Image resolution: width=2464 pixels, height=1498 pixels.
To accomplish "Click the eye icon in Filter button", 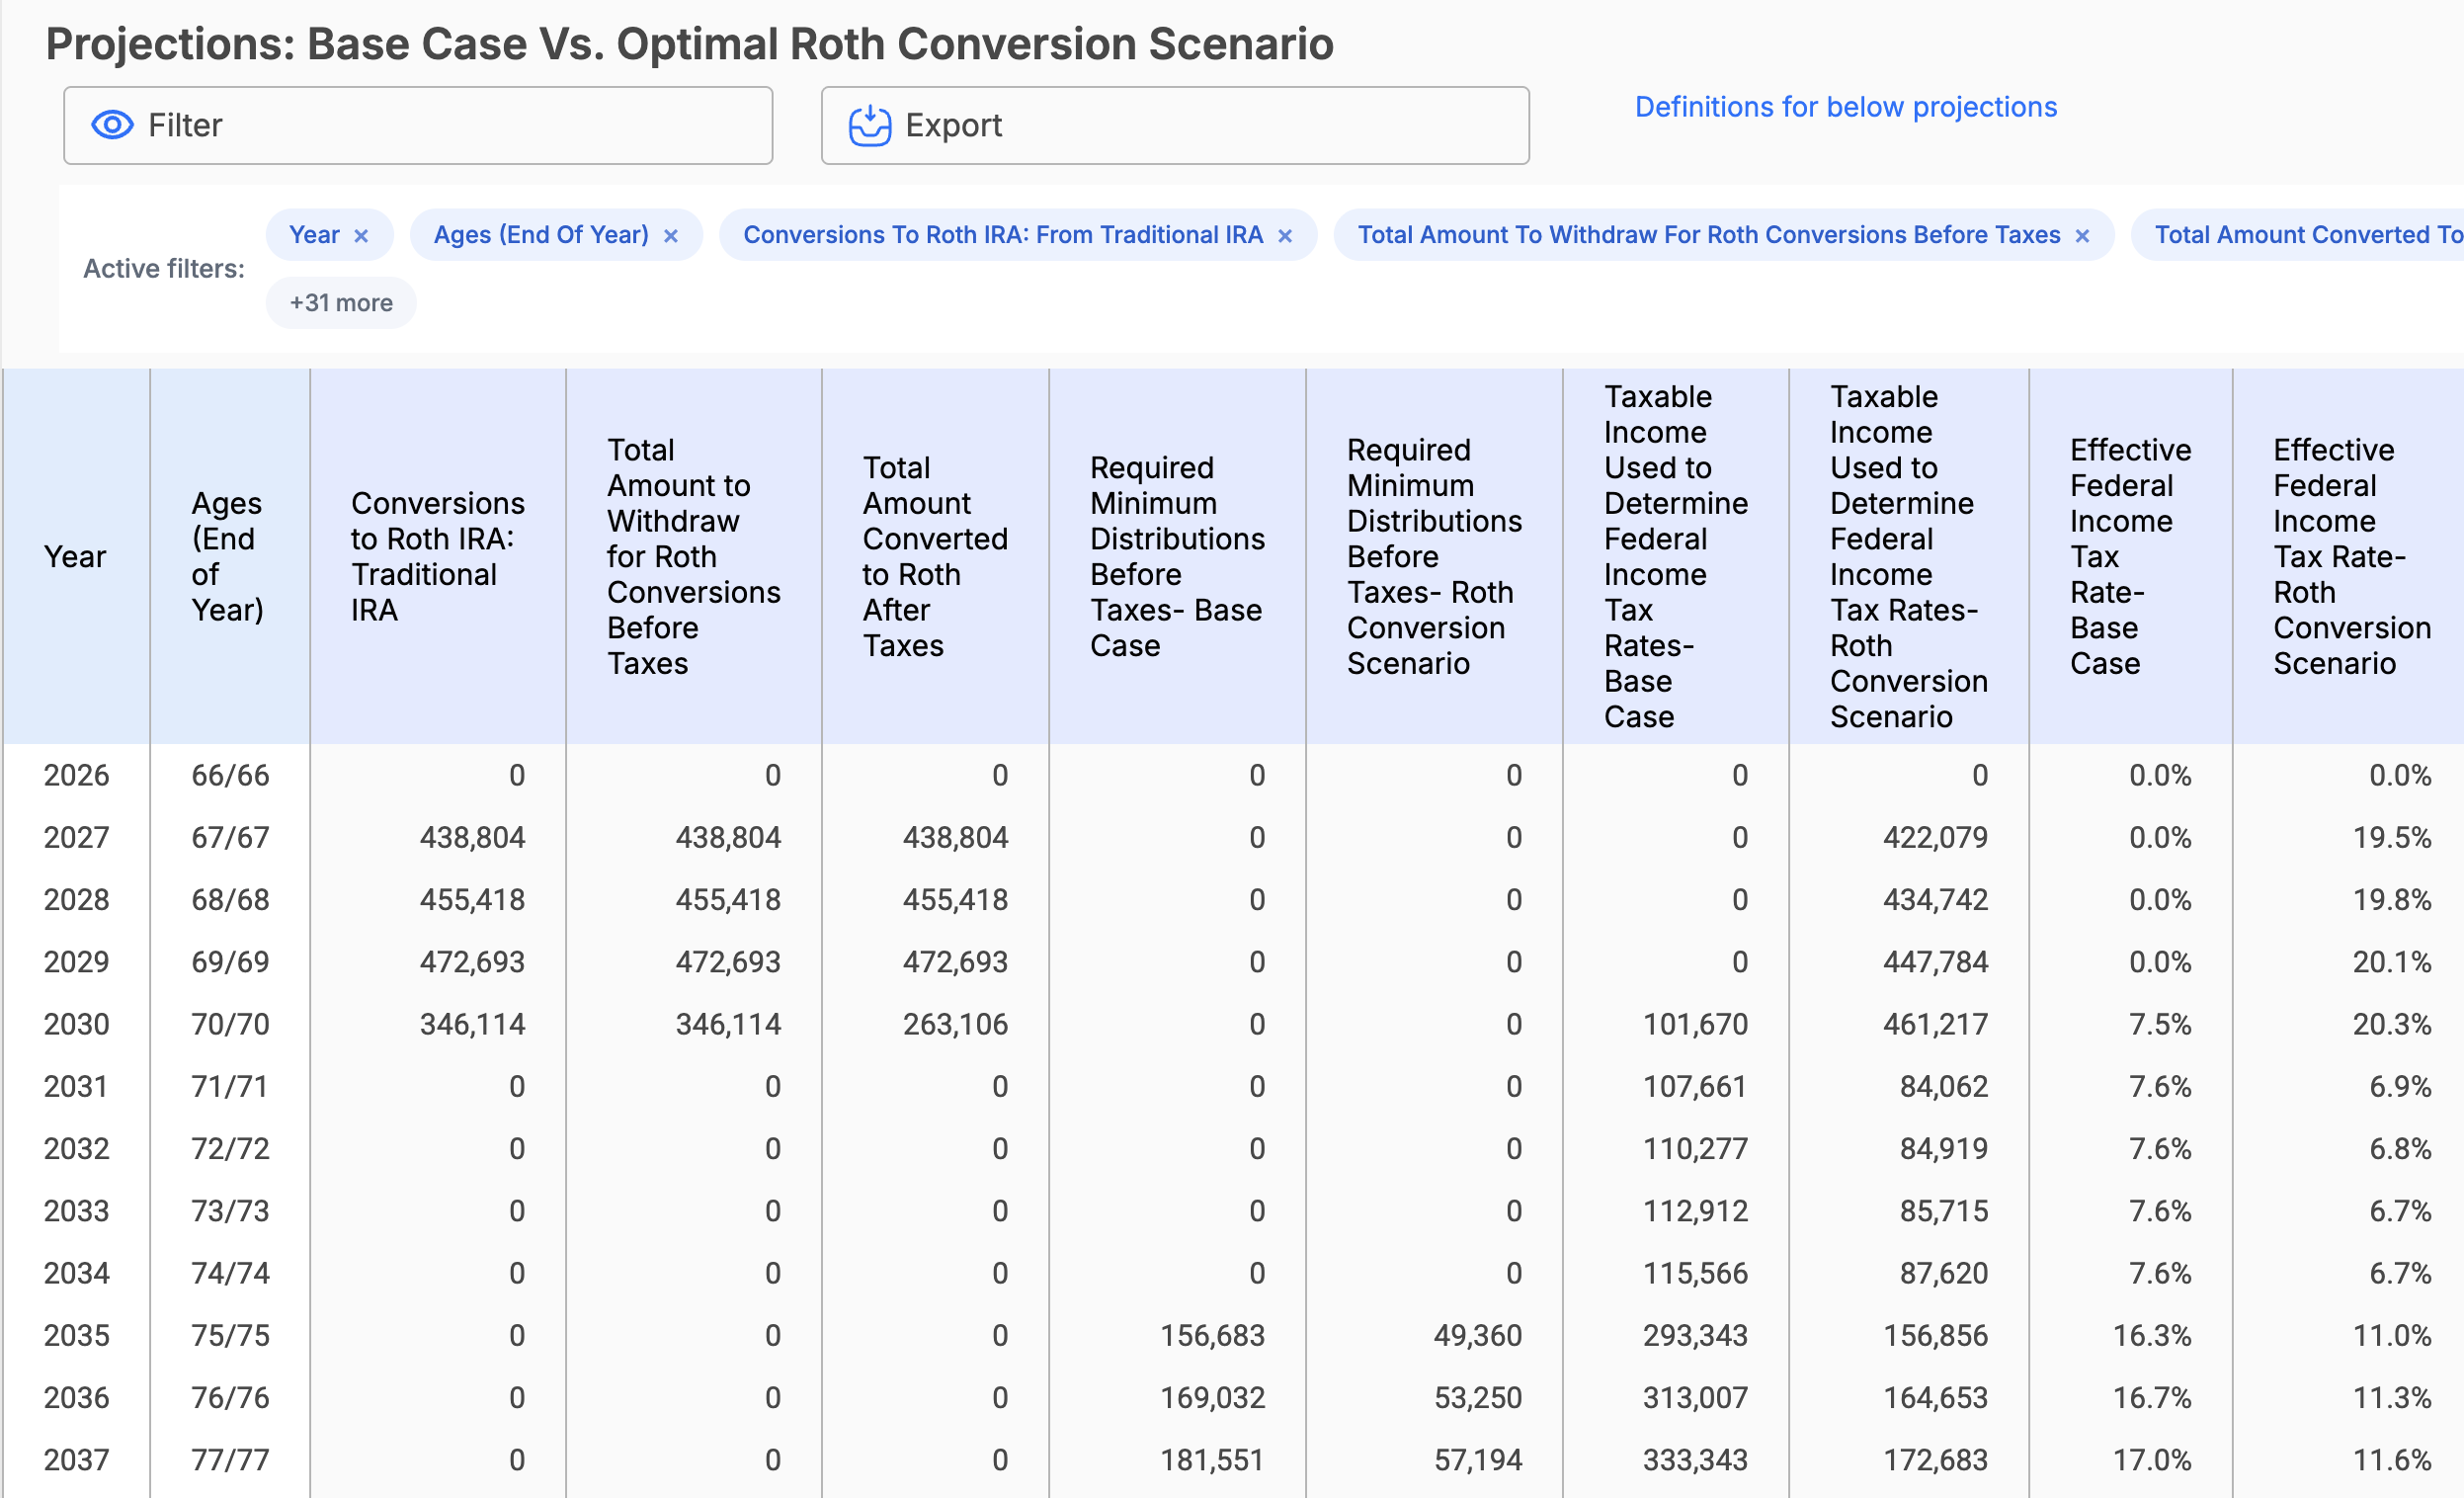I will click(112, 125).
